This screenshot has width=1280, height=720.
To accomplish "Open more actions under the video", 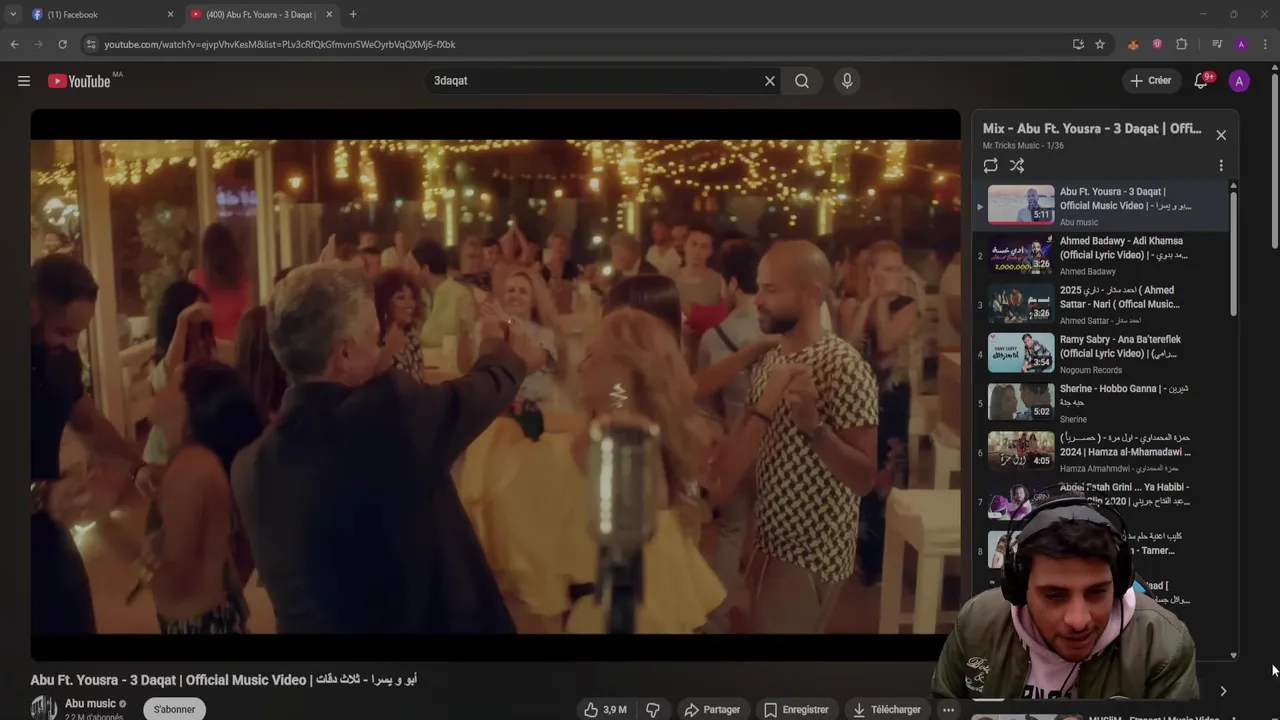I will [x=948, y=710].
